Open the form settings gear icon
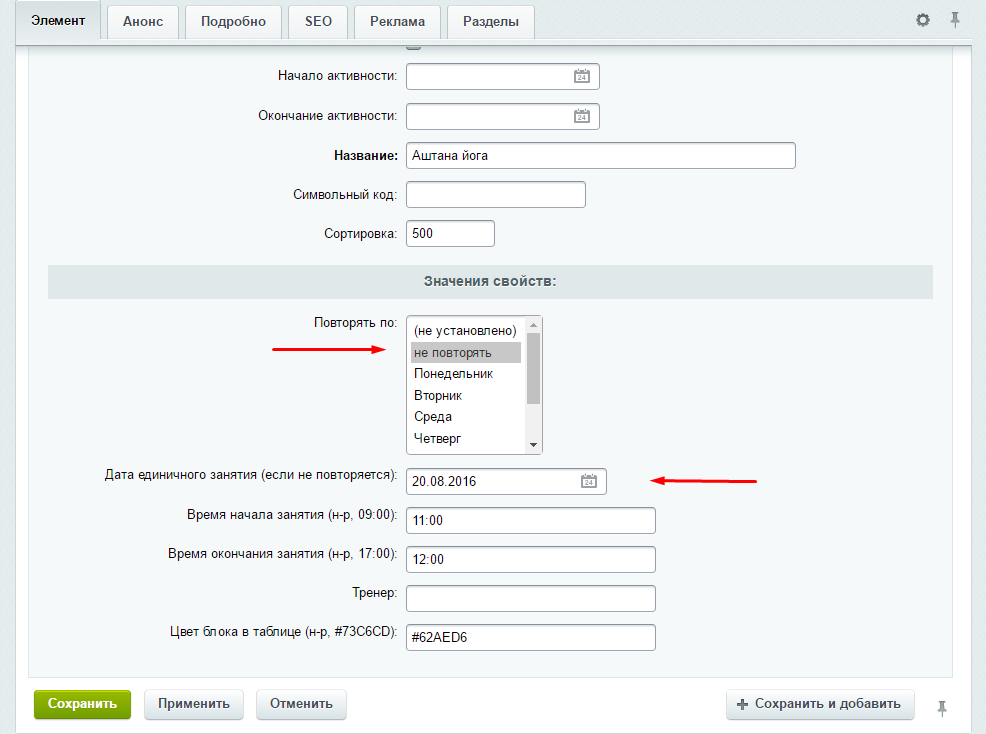Viewport: 986px width, 734px height. pyautogui.click(x=922, y=20)
